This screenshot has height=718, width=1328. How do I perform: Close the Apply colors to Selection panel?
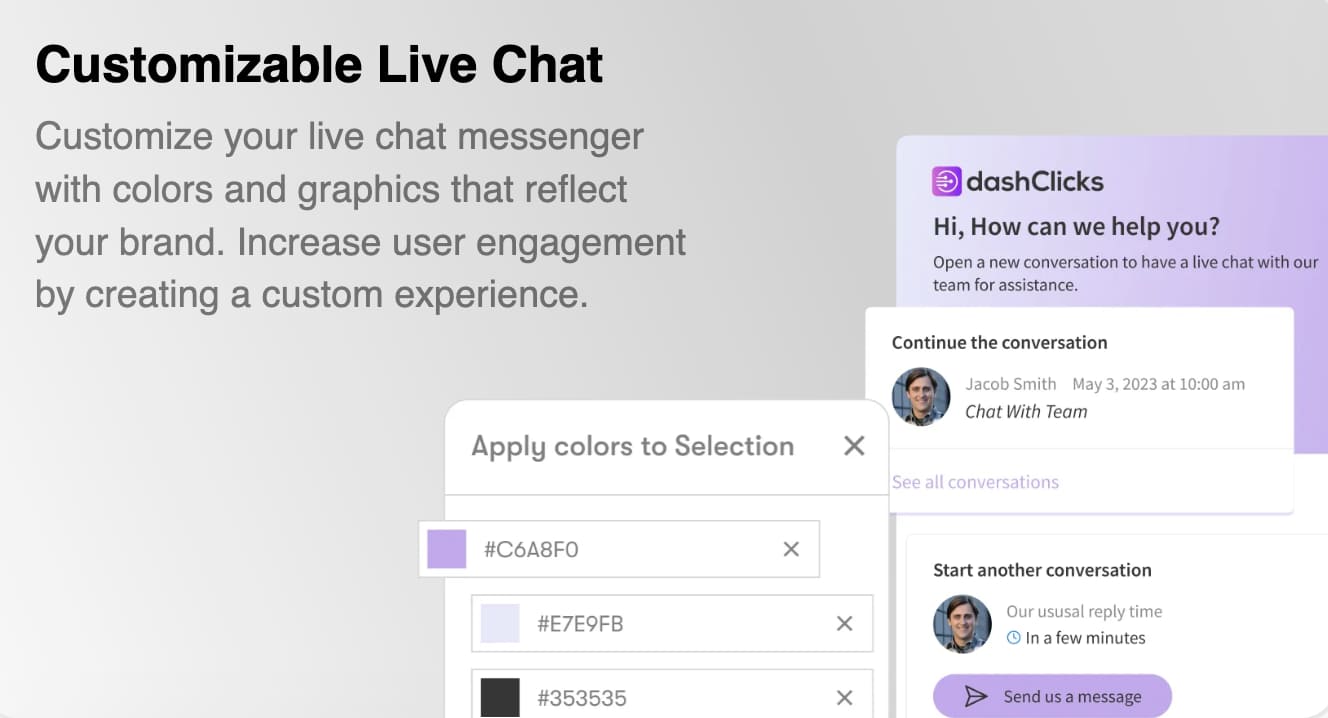click(854, 446)
